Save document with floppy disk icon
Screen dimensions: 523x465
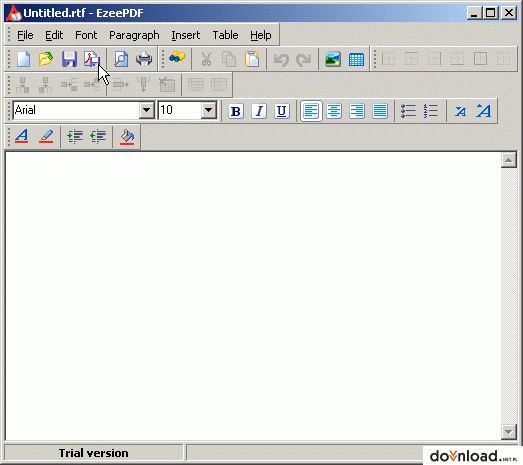[69, 59]
